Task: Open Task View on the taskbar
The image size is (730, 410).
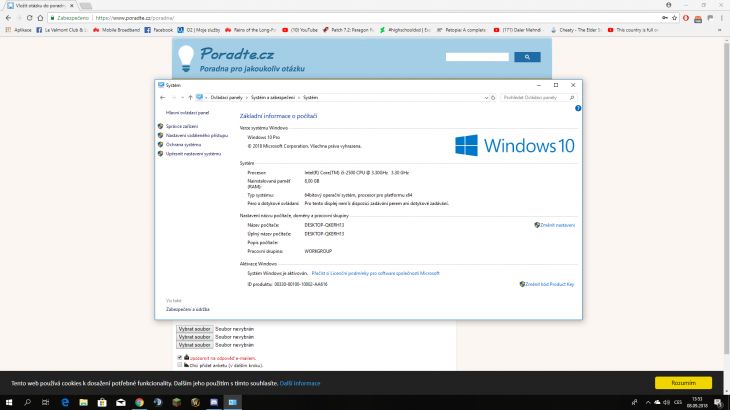Action: click(x=46, y=402)
